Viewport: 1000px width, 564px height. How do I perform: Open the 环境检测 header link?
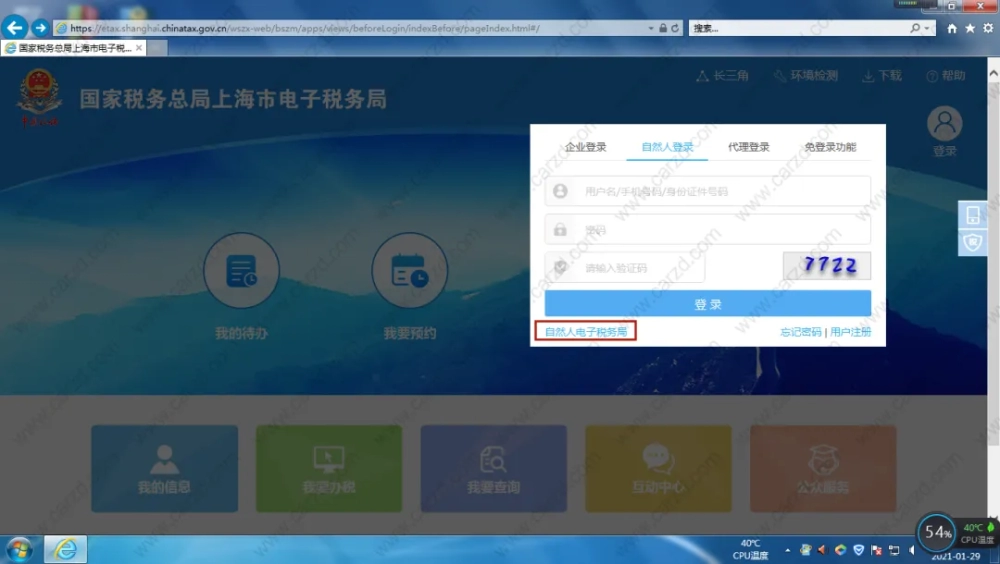[805, 76]
